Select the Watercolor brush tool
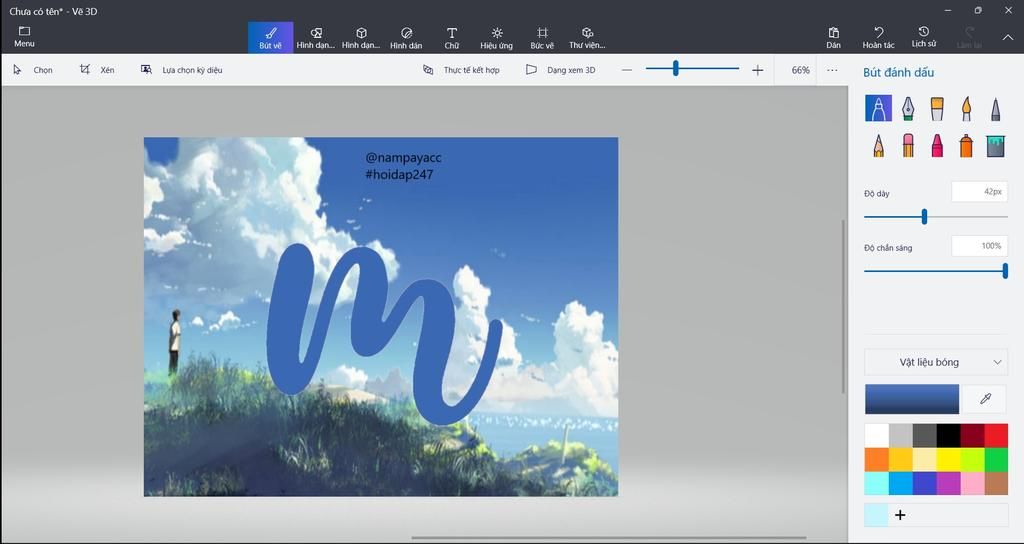Viewport: 1024px width, 544px height. point(967,108)
